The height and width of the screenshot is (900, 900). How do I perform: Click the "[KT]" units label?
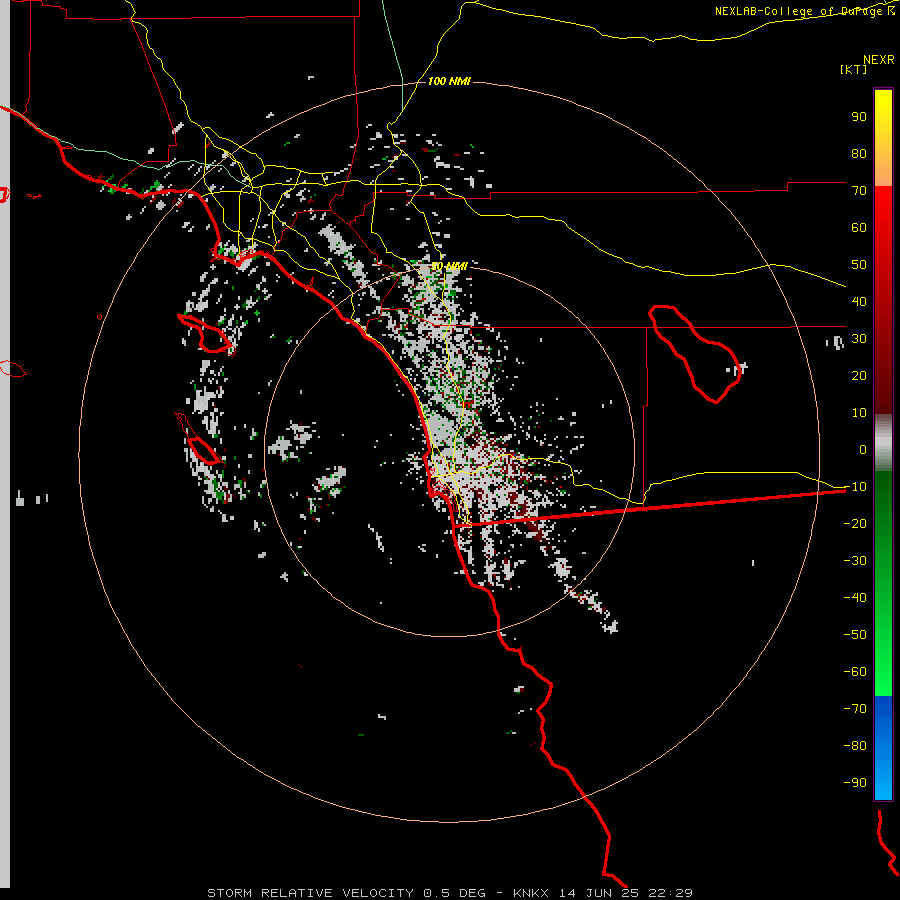(854, 69)
